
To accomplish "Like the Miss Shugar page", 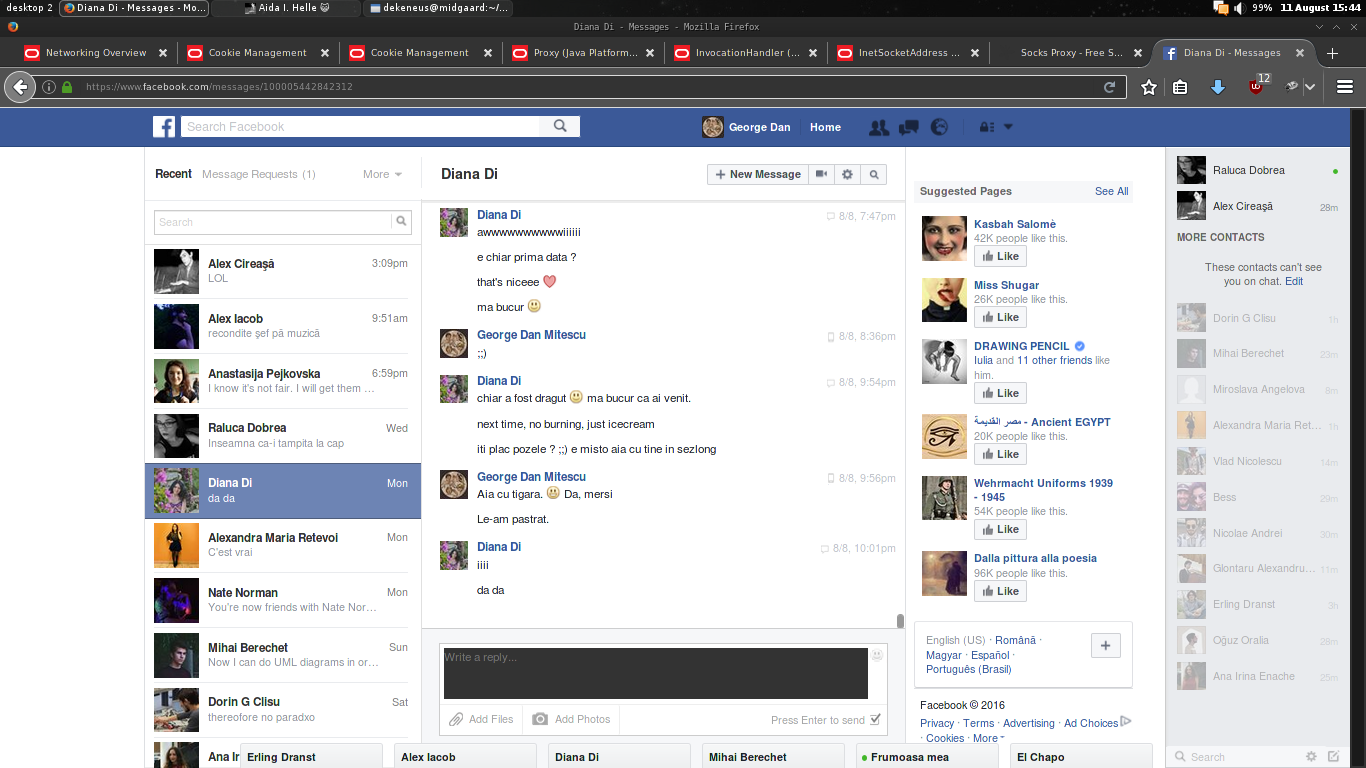I will pyautogui.click(x=1000, y=317).
